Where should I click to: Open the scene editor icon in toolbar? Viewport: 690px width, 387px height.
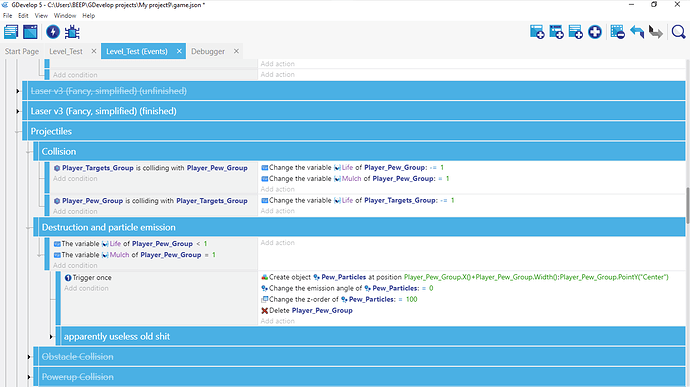point(30,32)
